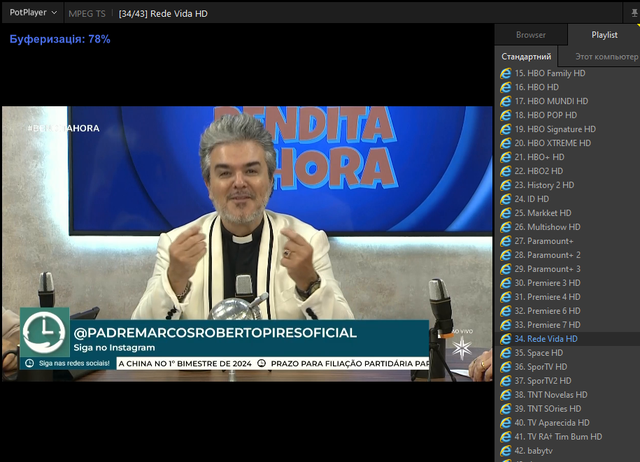Click the icon beside 23. History 2 HD
Screen dimensions: 640x462
pos(505,185)
